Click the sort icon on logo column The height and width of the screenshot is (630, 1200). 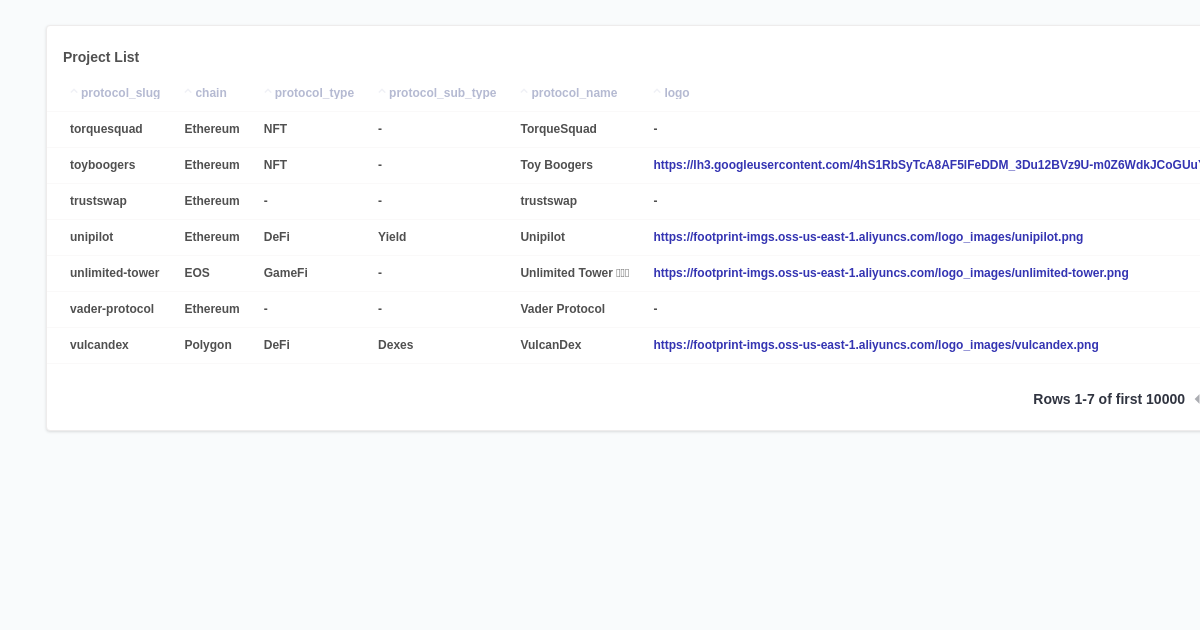coord(655,92)
